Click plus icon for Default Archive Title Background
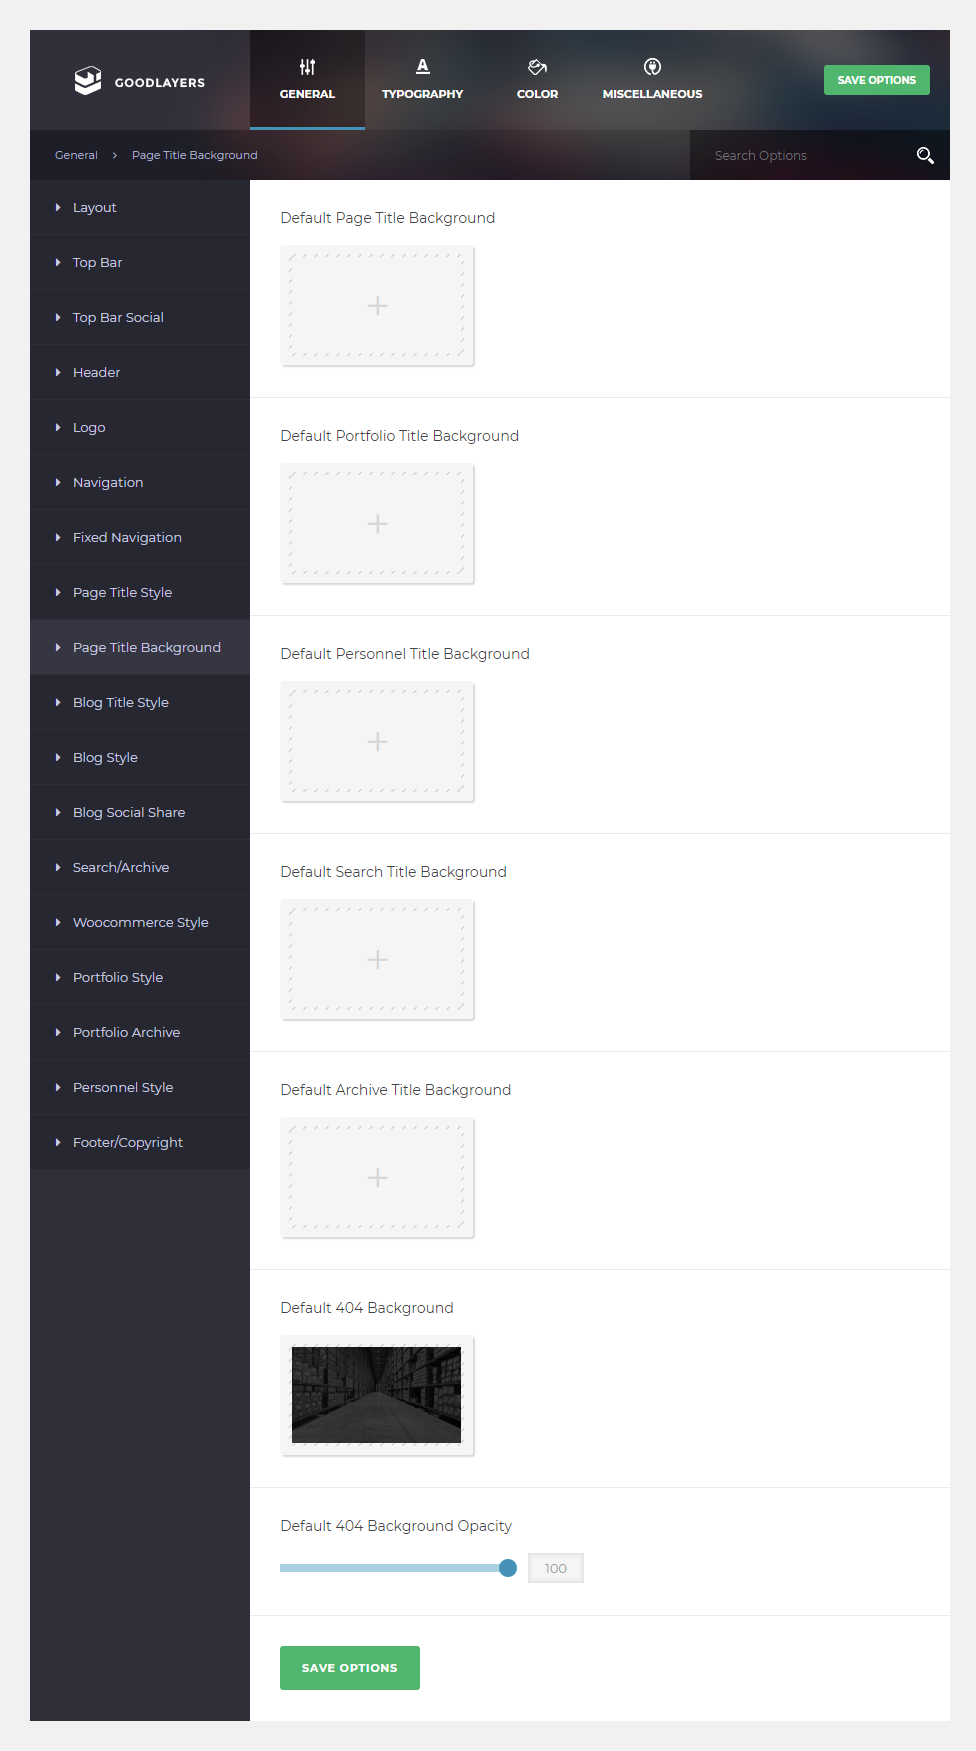976x1751 pixels. tap(377, 1178)
